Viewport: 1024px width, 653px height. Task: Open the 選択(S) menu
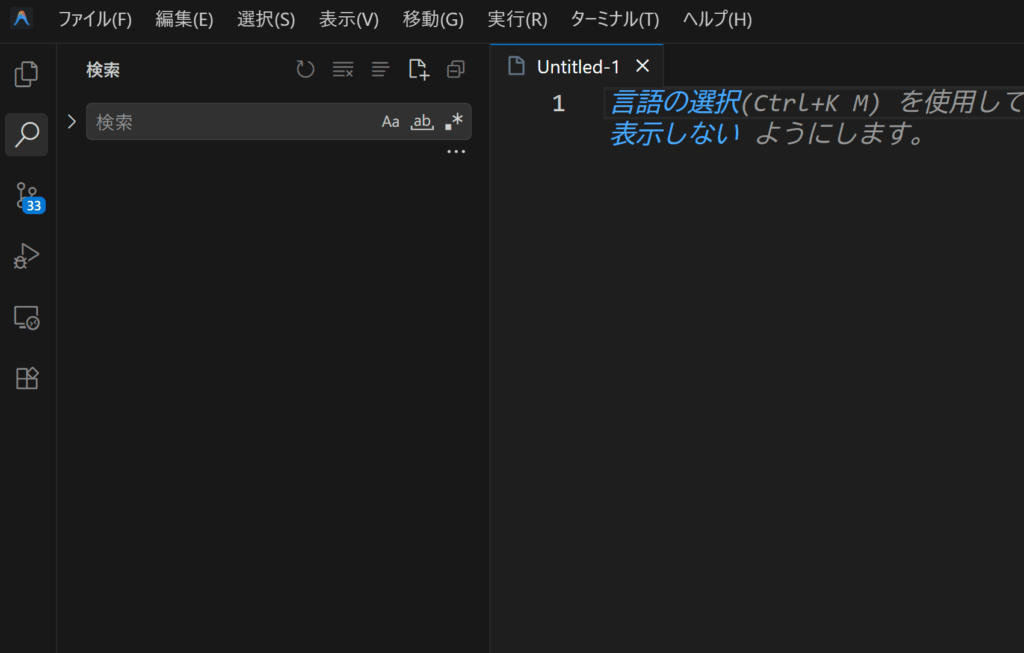click(266, 19)
